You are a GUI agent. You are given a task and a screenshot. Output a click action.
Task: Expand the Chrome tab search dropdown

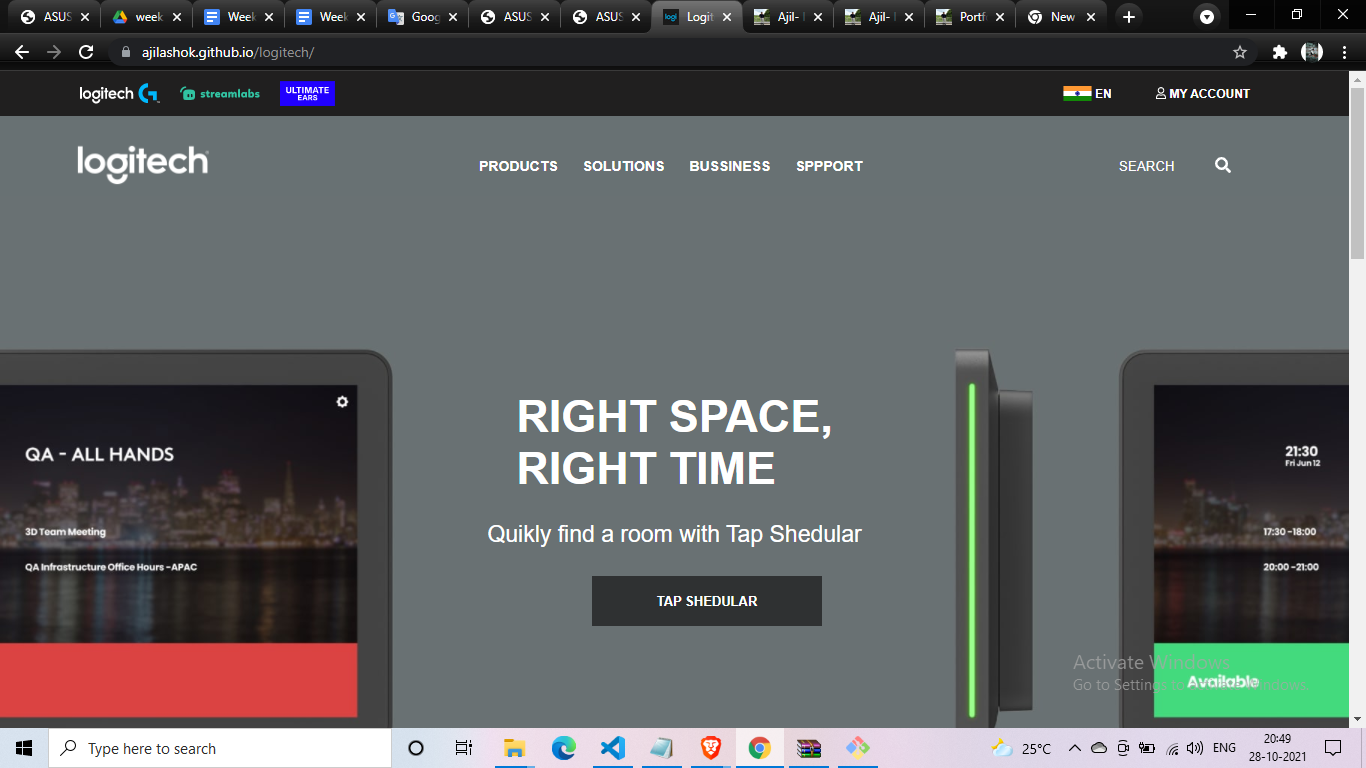click(1207, 17)
